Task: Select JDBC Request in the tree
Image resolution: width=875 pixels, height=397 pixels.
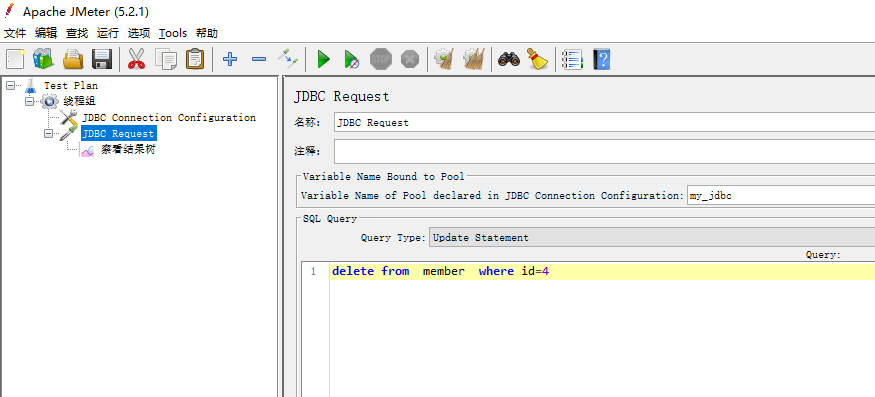Action: tap(119, 133)
